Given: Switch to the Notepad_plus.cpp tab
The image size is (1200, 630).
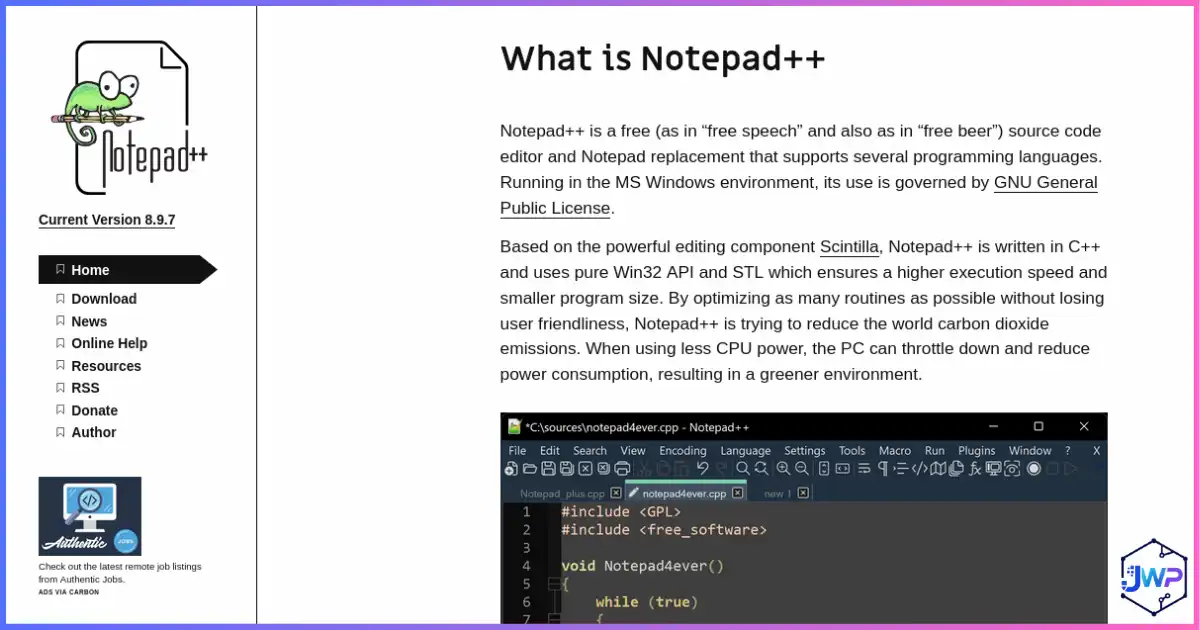Looking at the screenshot, I should pos(562,493).
